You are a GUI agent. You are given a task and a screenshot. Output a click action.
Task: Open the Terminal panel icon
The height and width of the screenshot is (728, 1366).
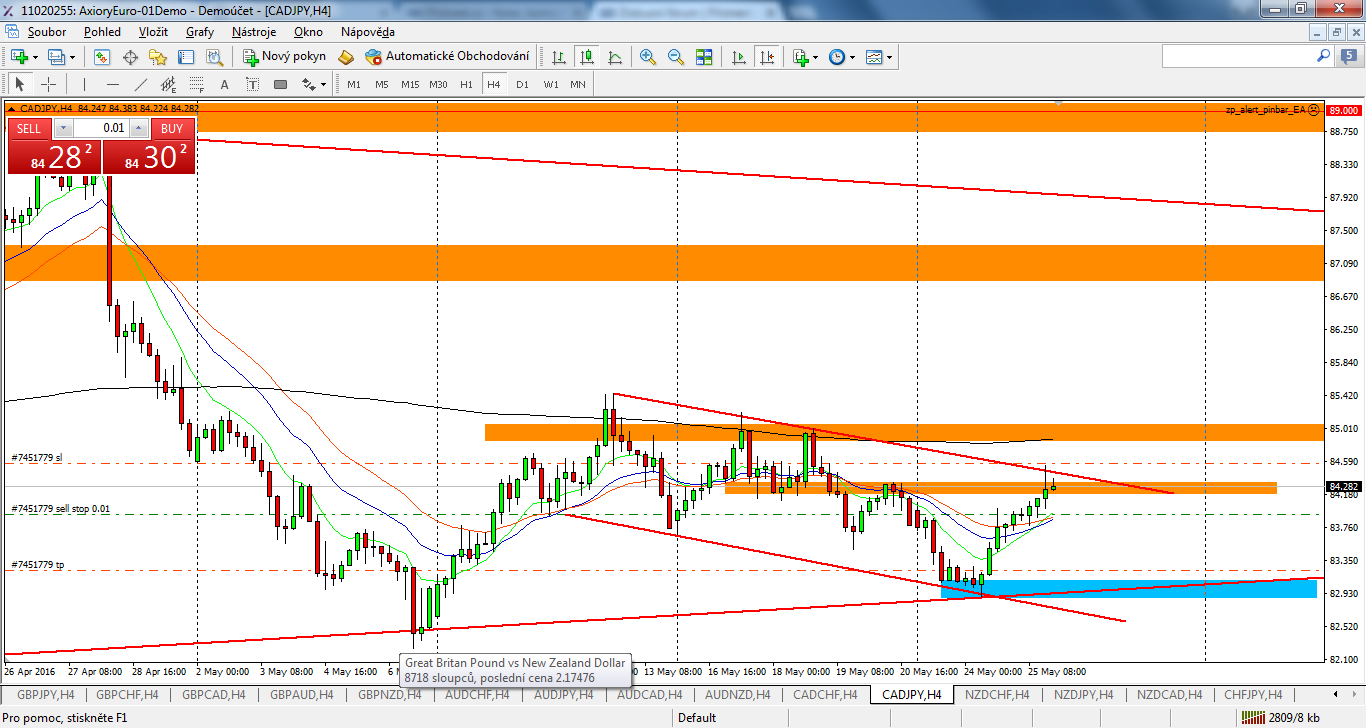click(x=186, y=57)
